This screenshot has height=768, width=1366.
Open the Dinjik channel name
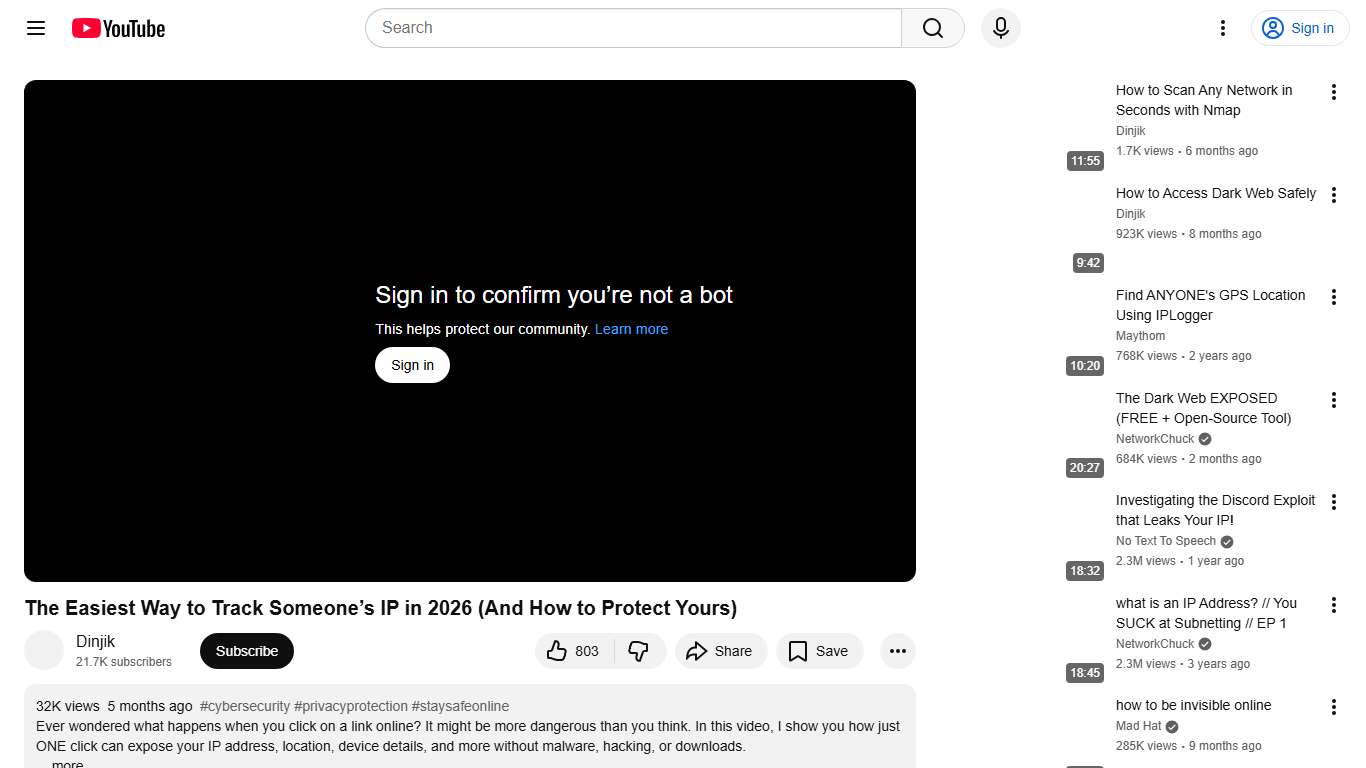point(96,641)
